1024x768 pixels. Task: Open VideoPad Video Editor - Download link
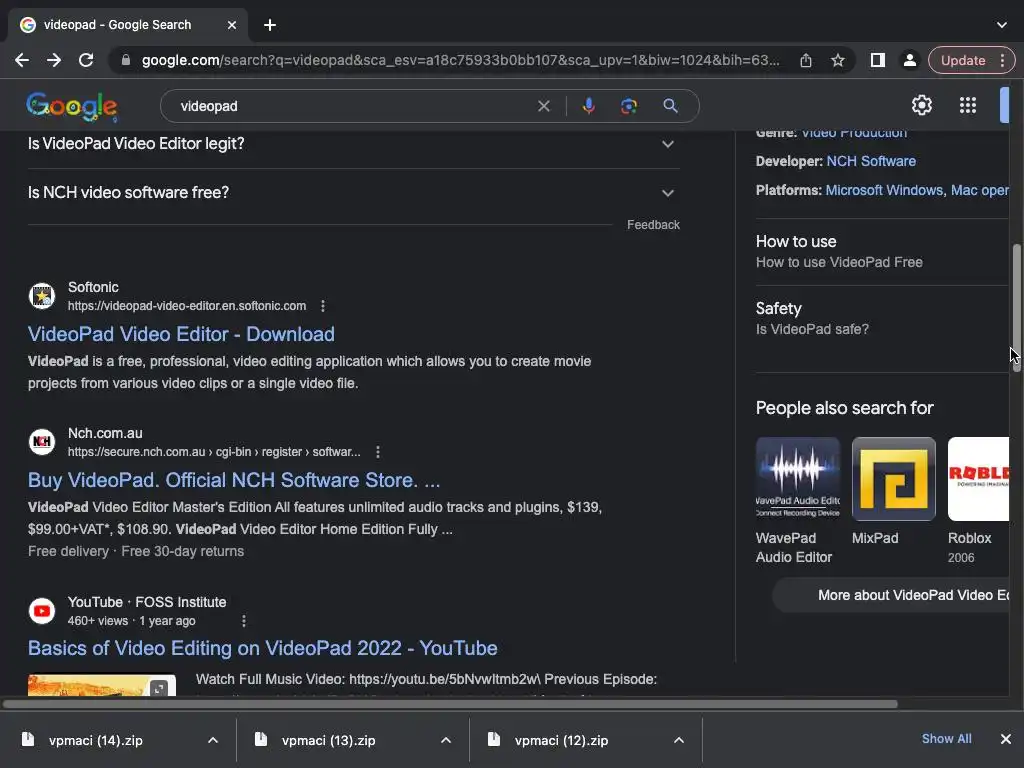[181, 334]
